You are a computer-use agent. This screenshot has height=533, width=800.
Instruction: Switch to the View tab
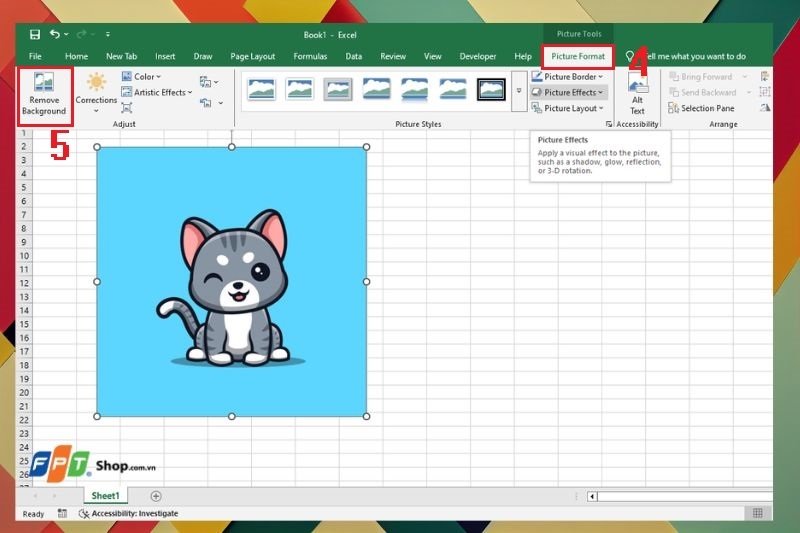click(x=432, y=56)
